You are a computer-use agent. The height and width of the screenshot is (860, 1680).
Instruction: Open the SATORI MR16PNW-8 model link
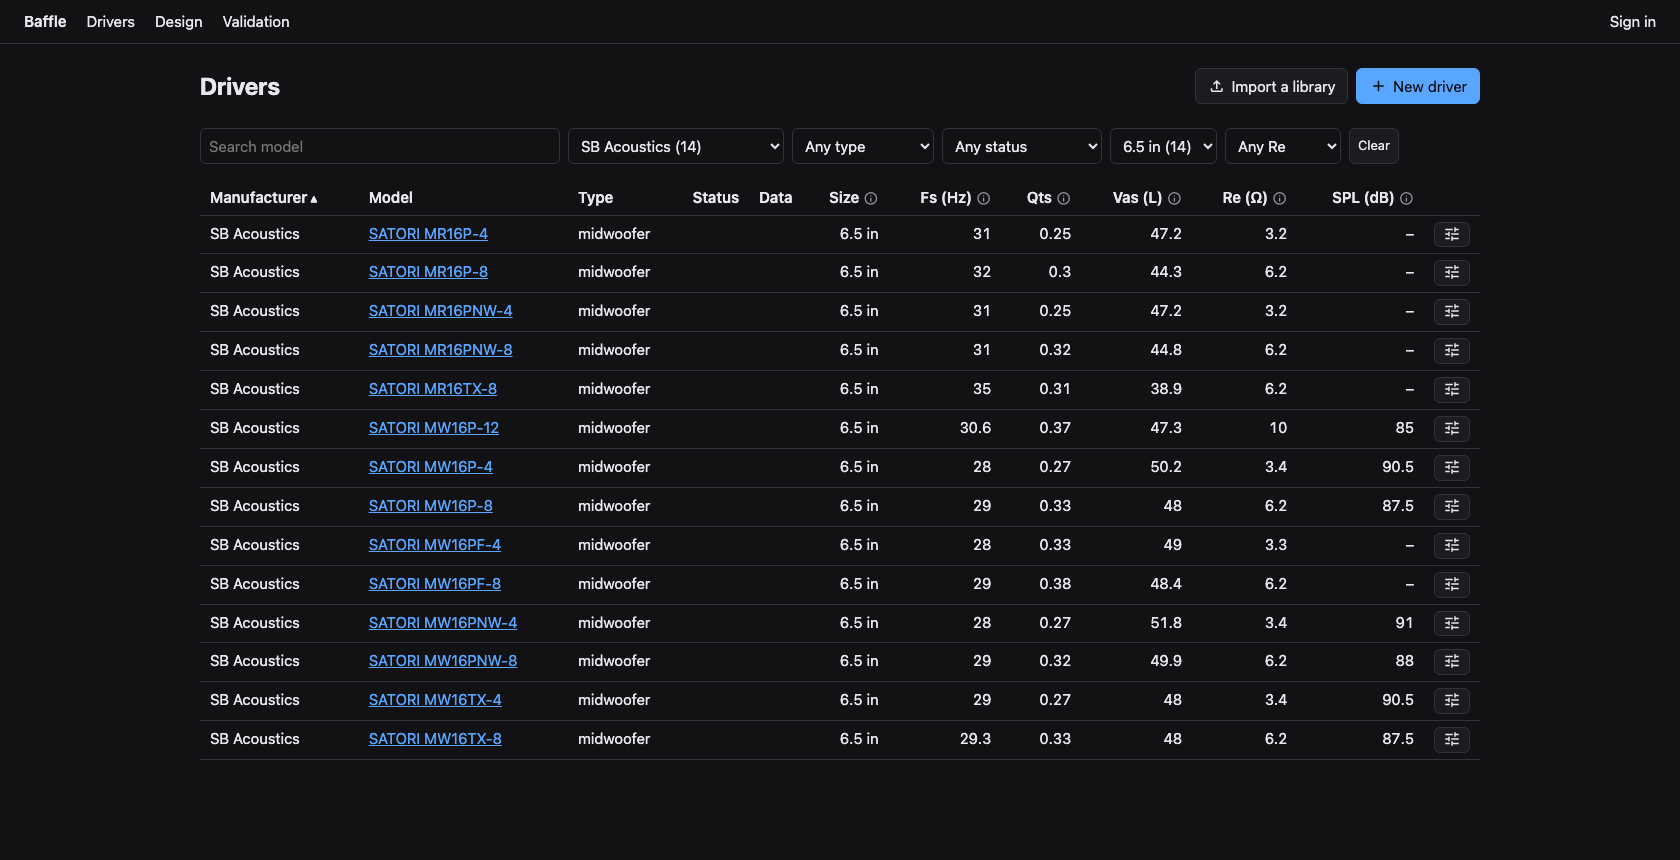point(440,350)
